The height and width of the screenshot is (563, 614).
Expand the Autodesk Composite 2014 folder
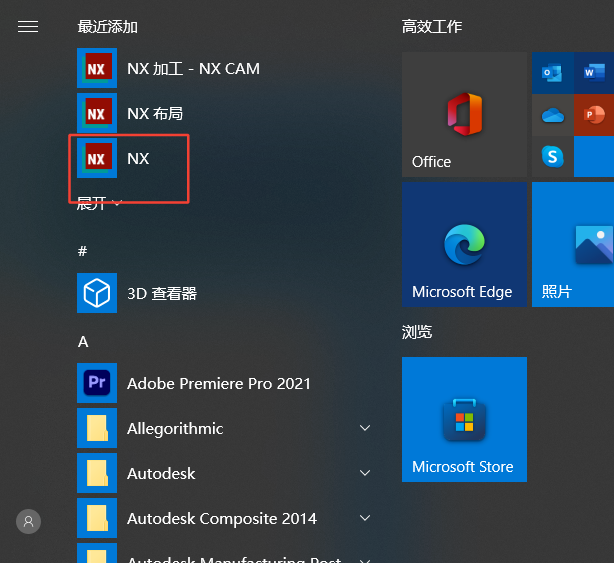(365, 519)
